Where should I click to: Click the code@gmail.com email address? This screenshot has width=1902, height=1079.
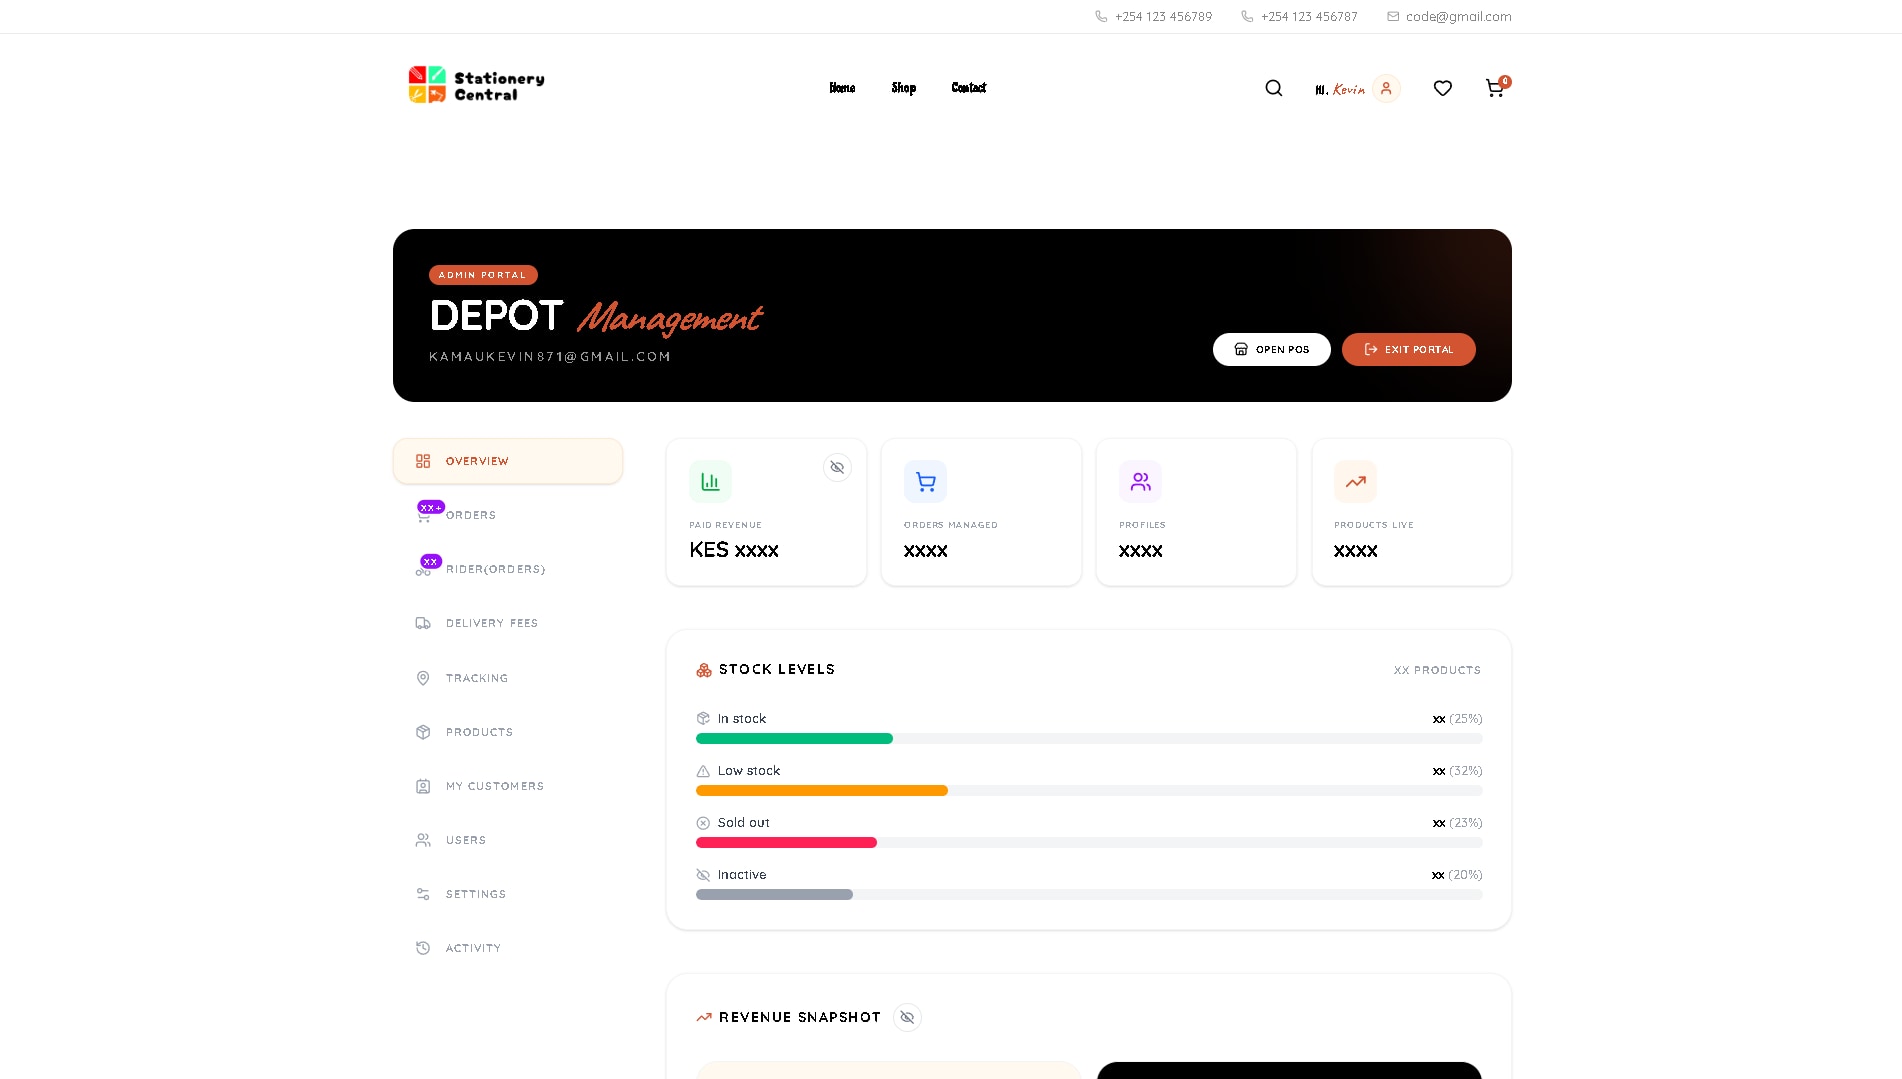coord(1458,17)
